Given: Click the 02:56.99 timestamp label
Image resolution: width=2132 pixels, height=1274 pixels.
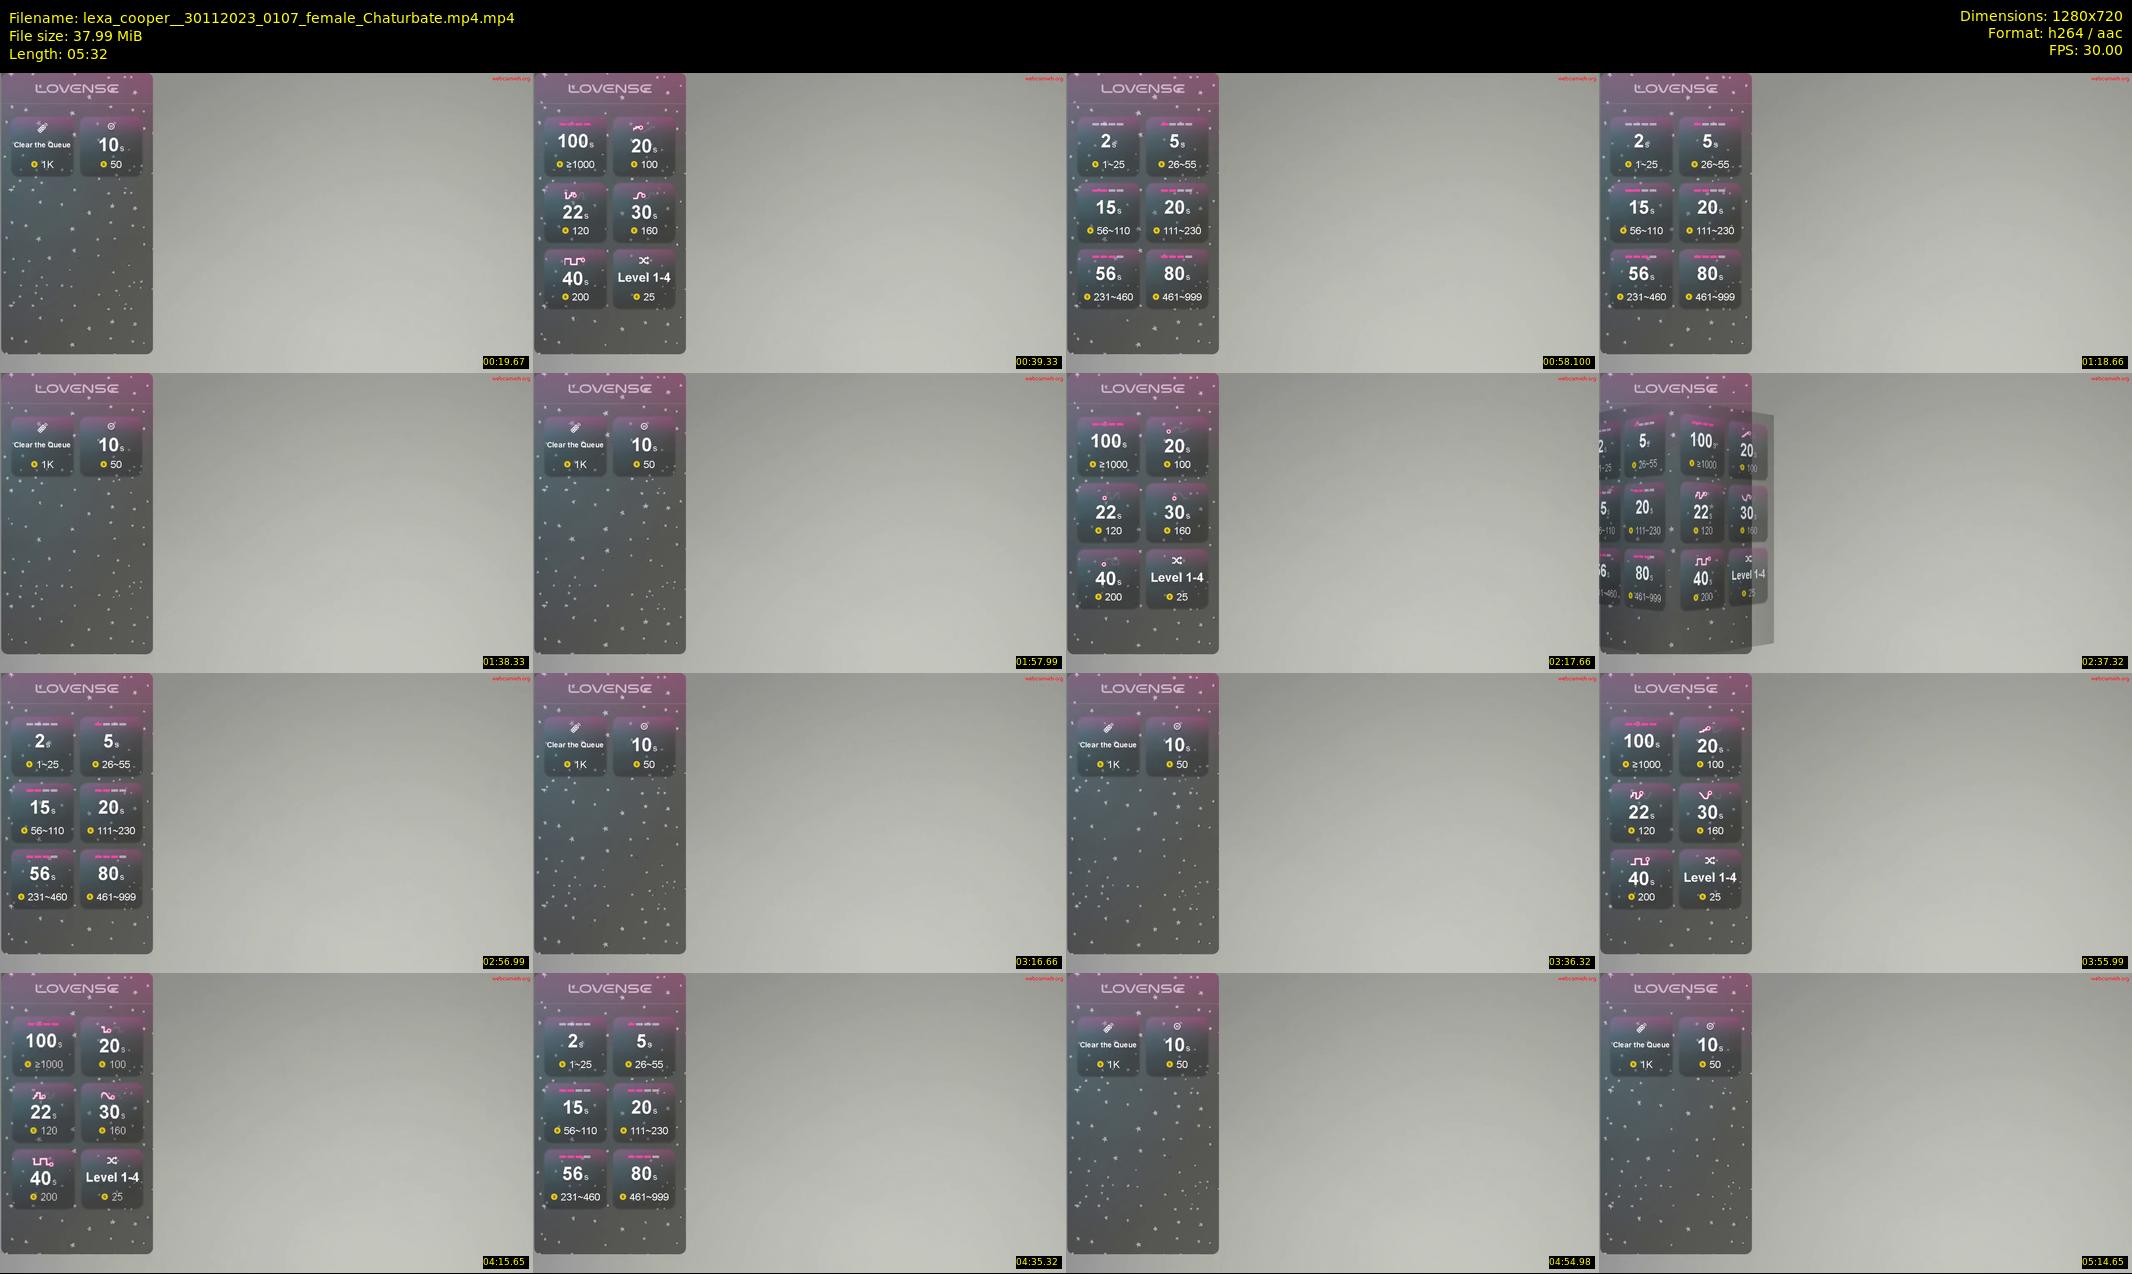Looking at the screenshot, I should click(504, 962).
